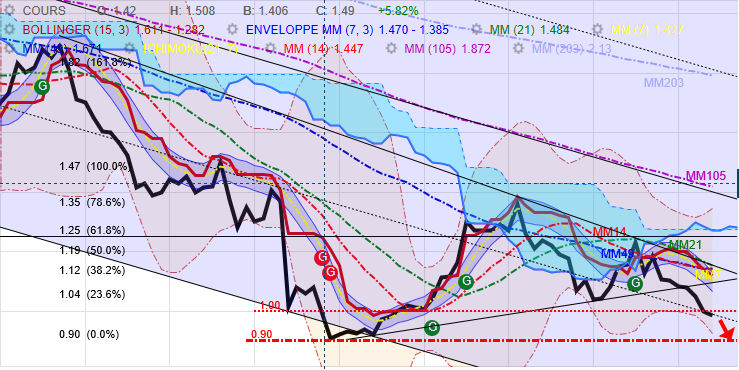Select the red 0.90 support line label

(x=262, y=334)
